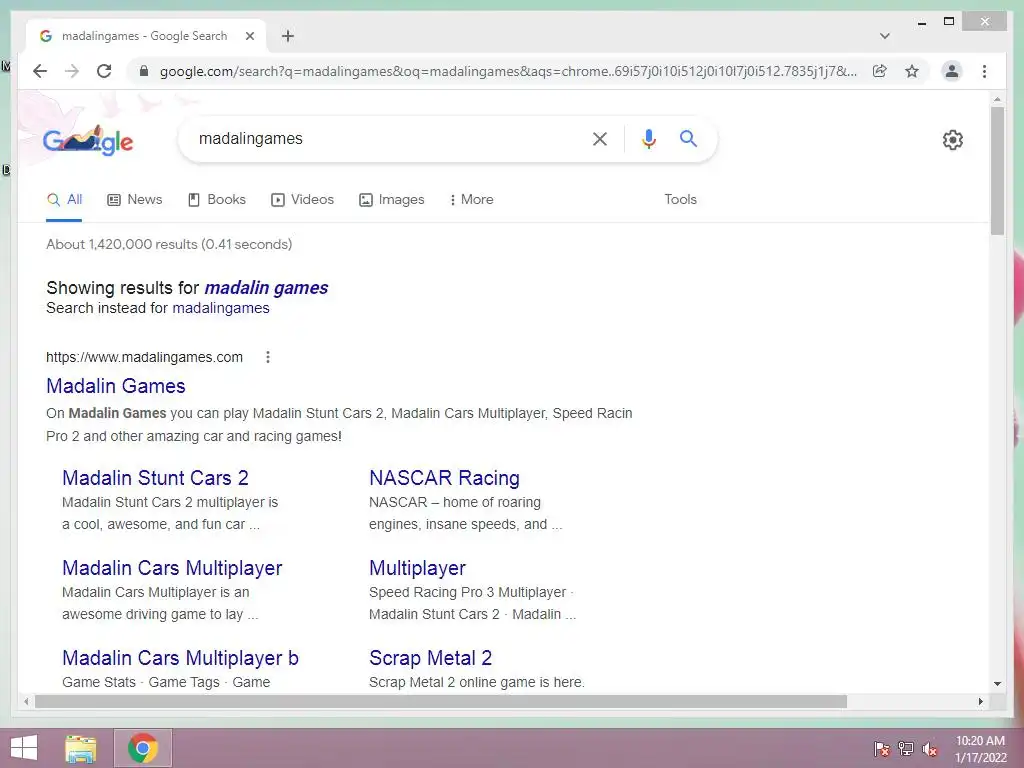The height and width of the screenshot is (768, 1024).
Task: Share this page using the share icon
Action: [880, 71]
